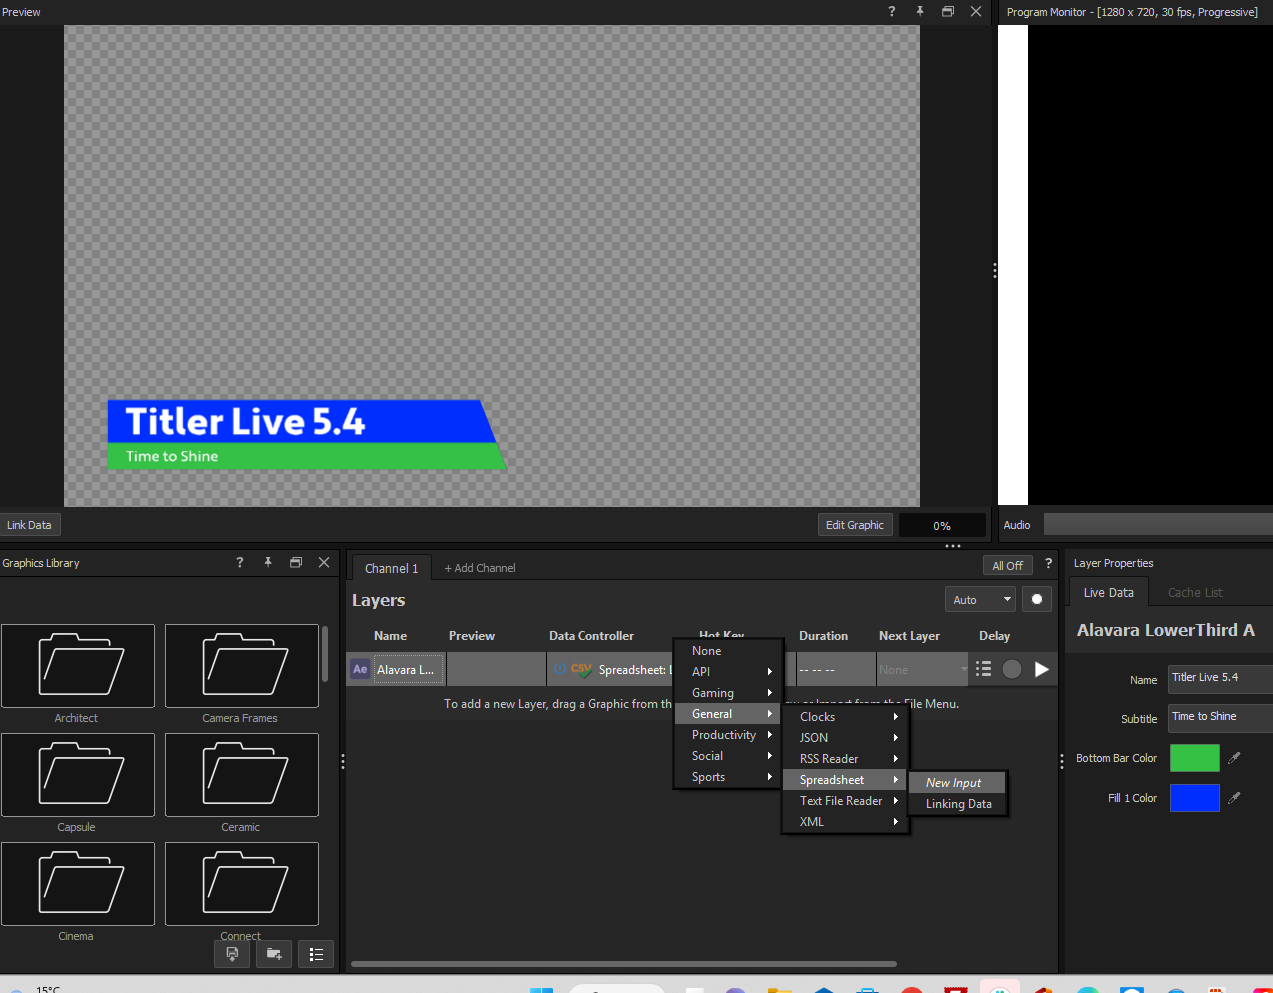Expand the JSON submenu
Image resolution: width=1273 pixels, height=993 pixels.
pyautogui.click(x=845, y=738)
